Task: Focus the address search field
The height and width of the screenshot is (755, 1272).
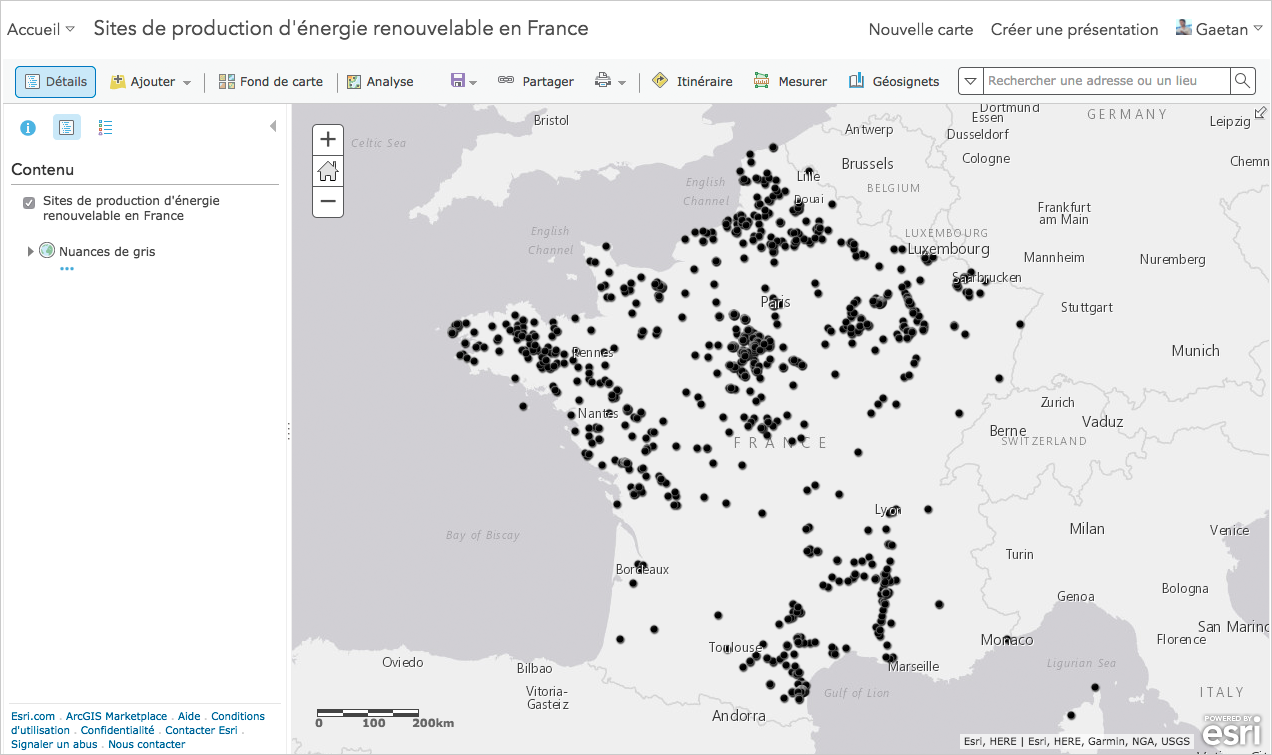Action: [x=1105, y=81]
